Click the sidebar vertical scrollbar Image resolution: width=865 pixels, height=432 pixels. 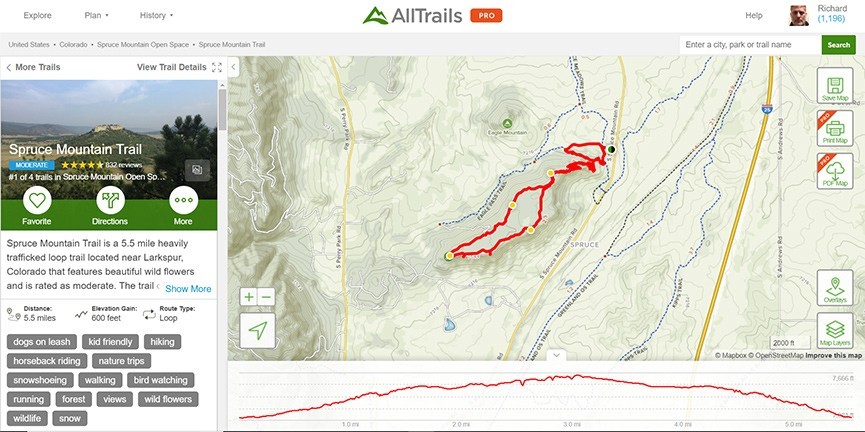tap(222, 110)
